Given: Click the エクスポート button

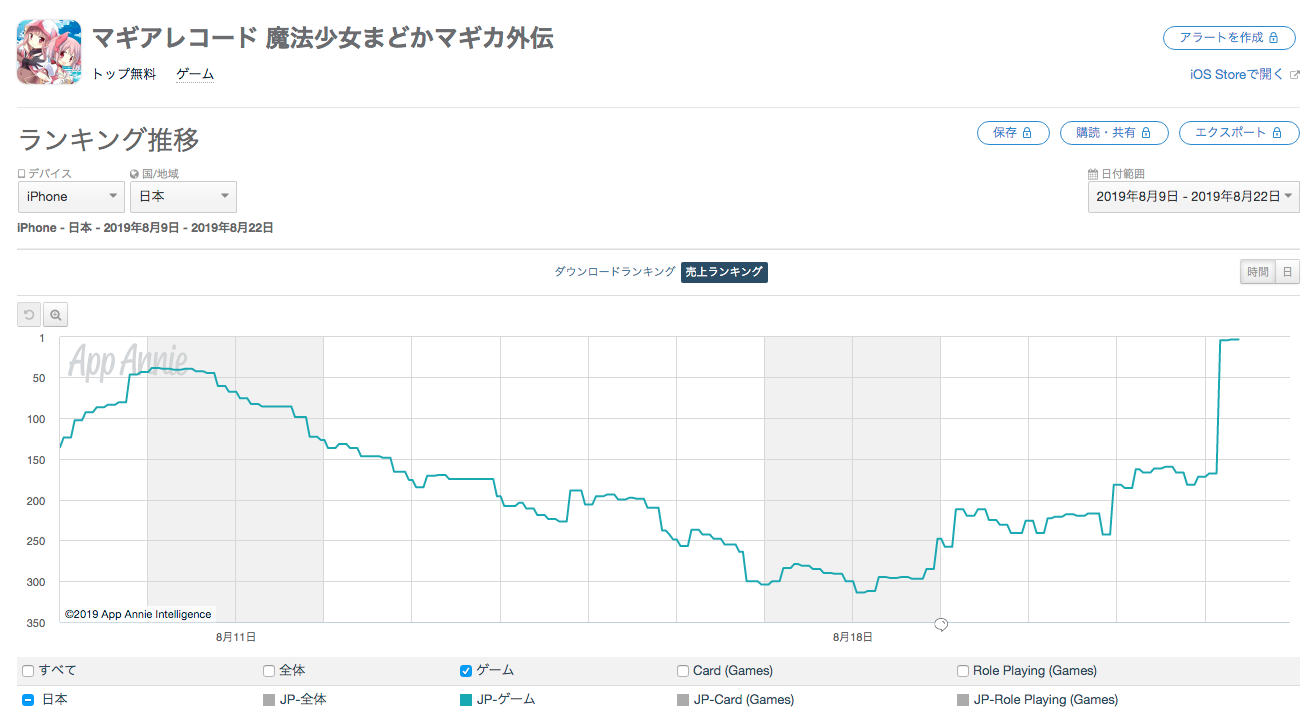Looking at the screenshot, I should (1239, 133).
